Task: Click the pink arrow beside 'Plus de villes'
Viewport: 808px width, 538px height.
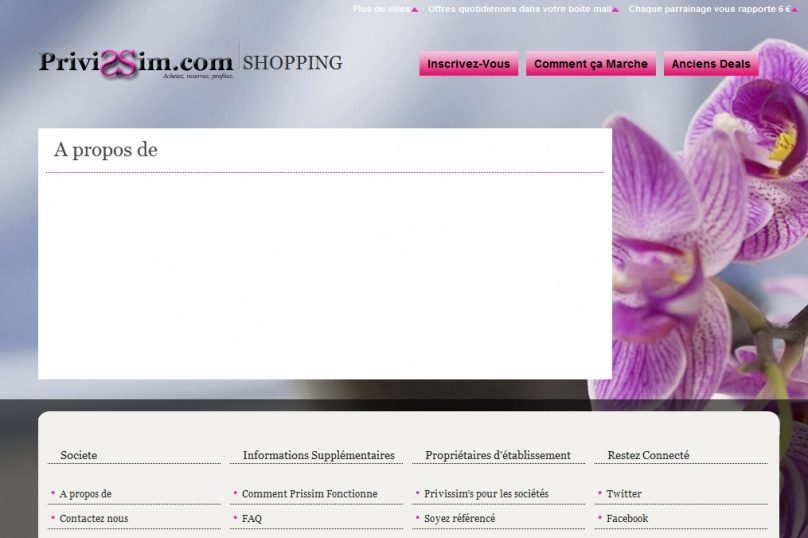Action: click(415, 10)
